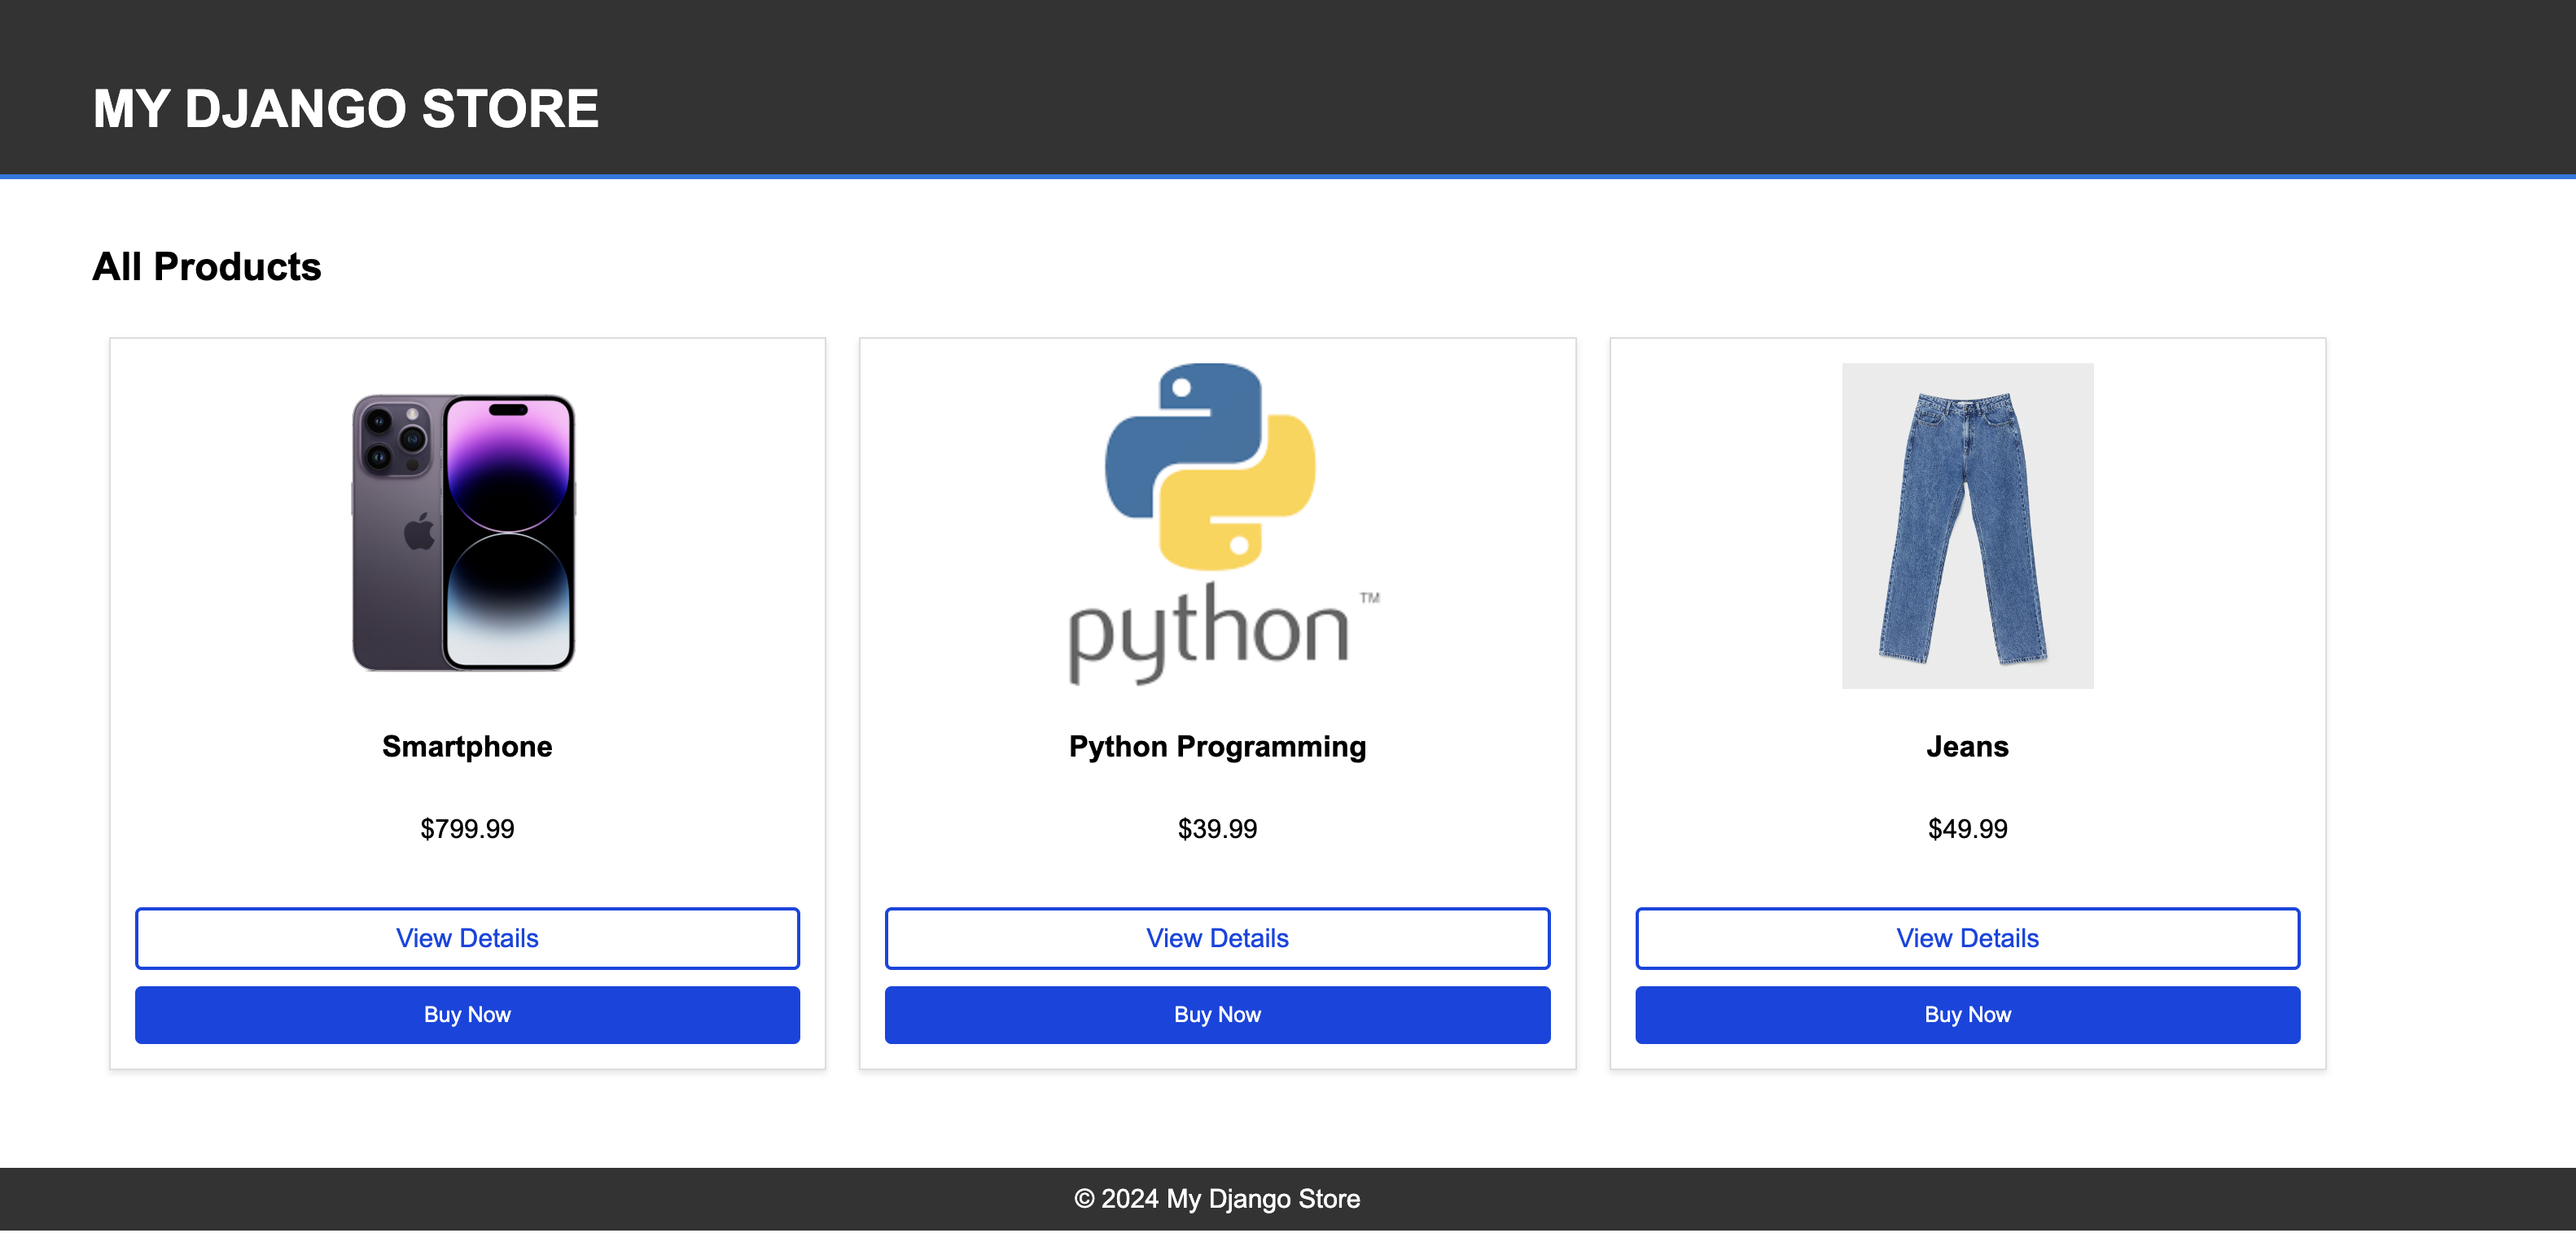Buy the Jeans now
The image size is (2576, 1233).
click(x=1967, y=1015)
